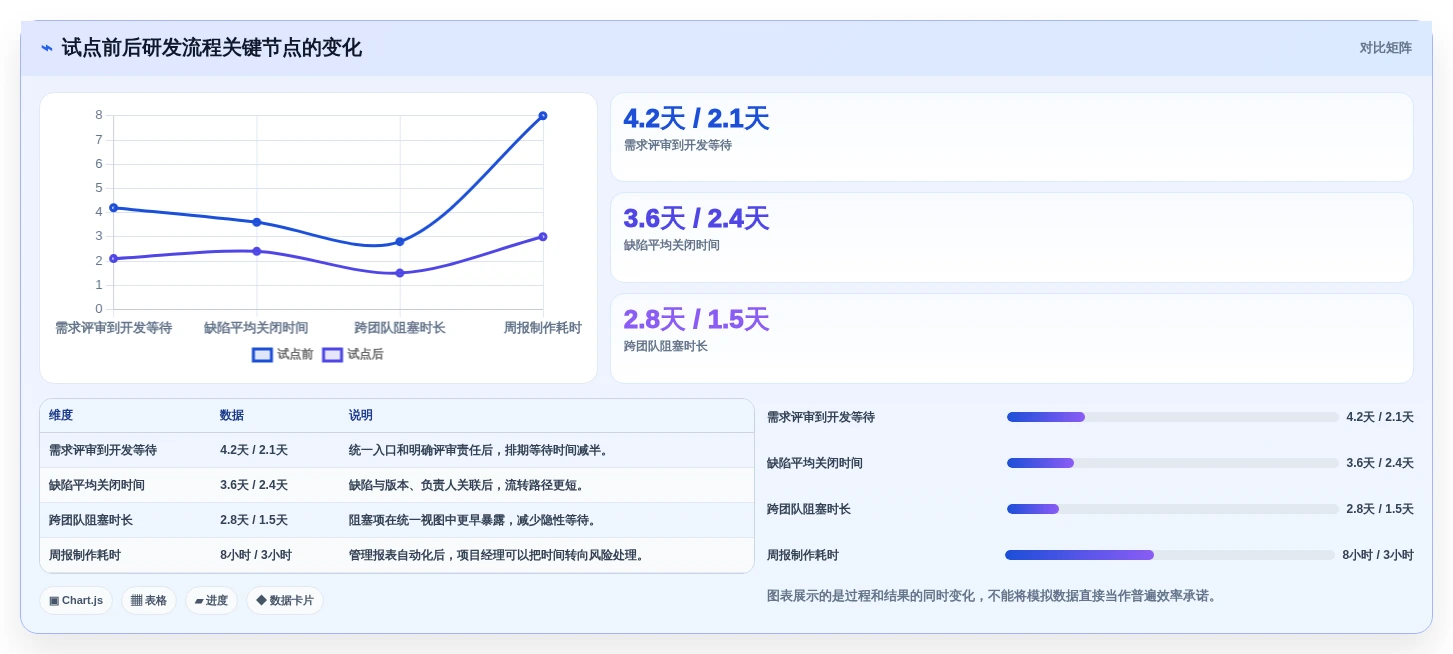Click chart axis label 需求评审到开发等待
The width and height of the screenshot is (1453, 654).
coord(113,328)
